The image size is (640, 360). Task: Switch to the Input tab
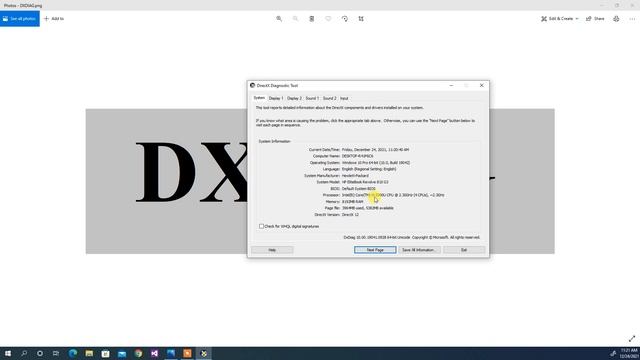coord(344,98)
